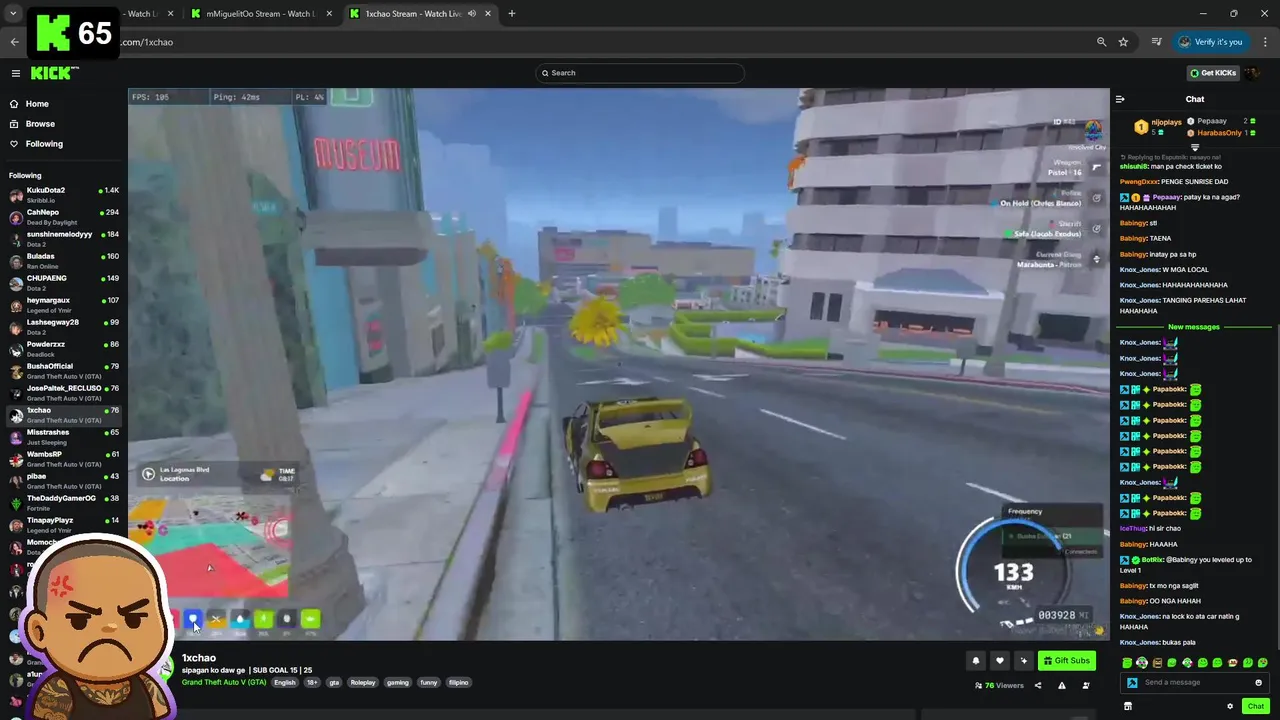
Task: Toggle the follow heart icon
Action: tap(999, 660)
